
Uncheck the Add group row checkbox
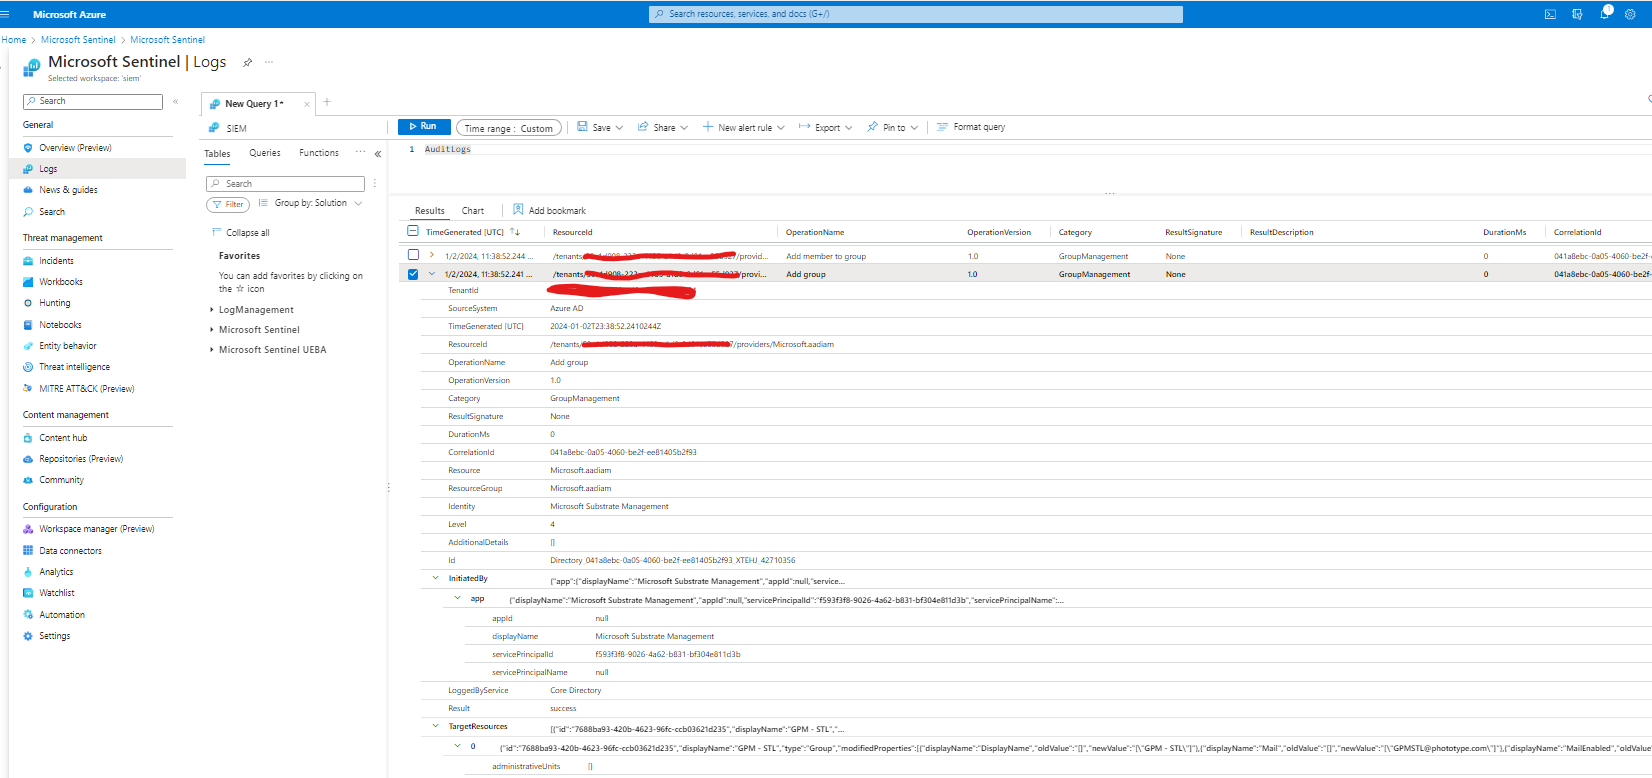pos(413,274)
